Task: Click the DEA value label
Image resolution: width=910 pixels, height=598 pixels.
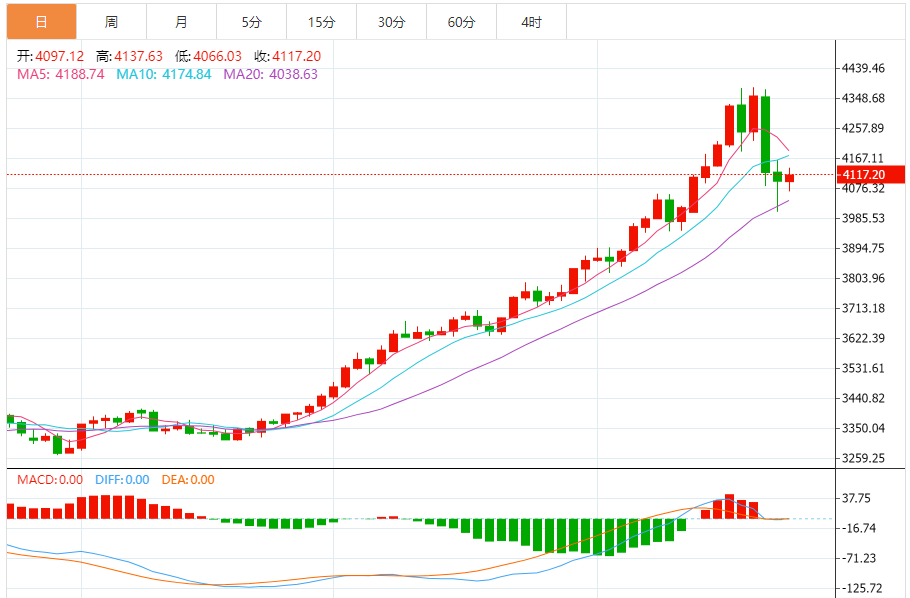Action: tap(188, 480)
